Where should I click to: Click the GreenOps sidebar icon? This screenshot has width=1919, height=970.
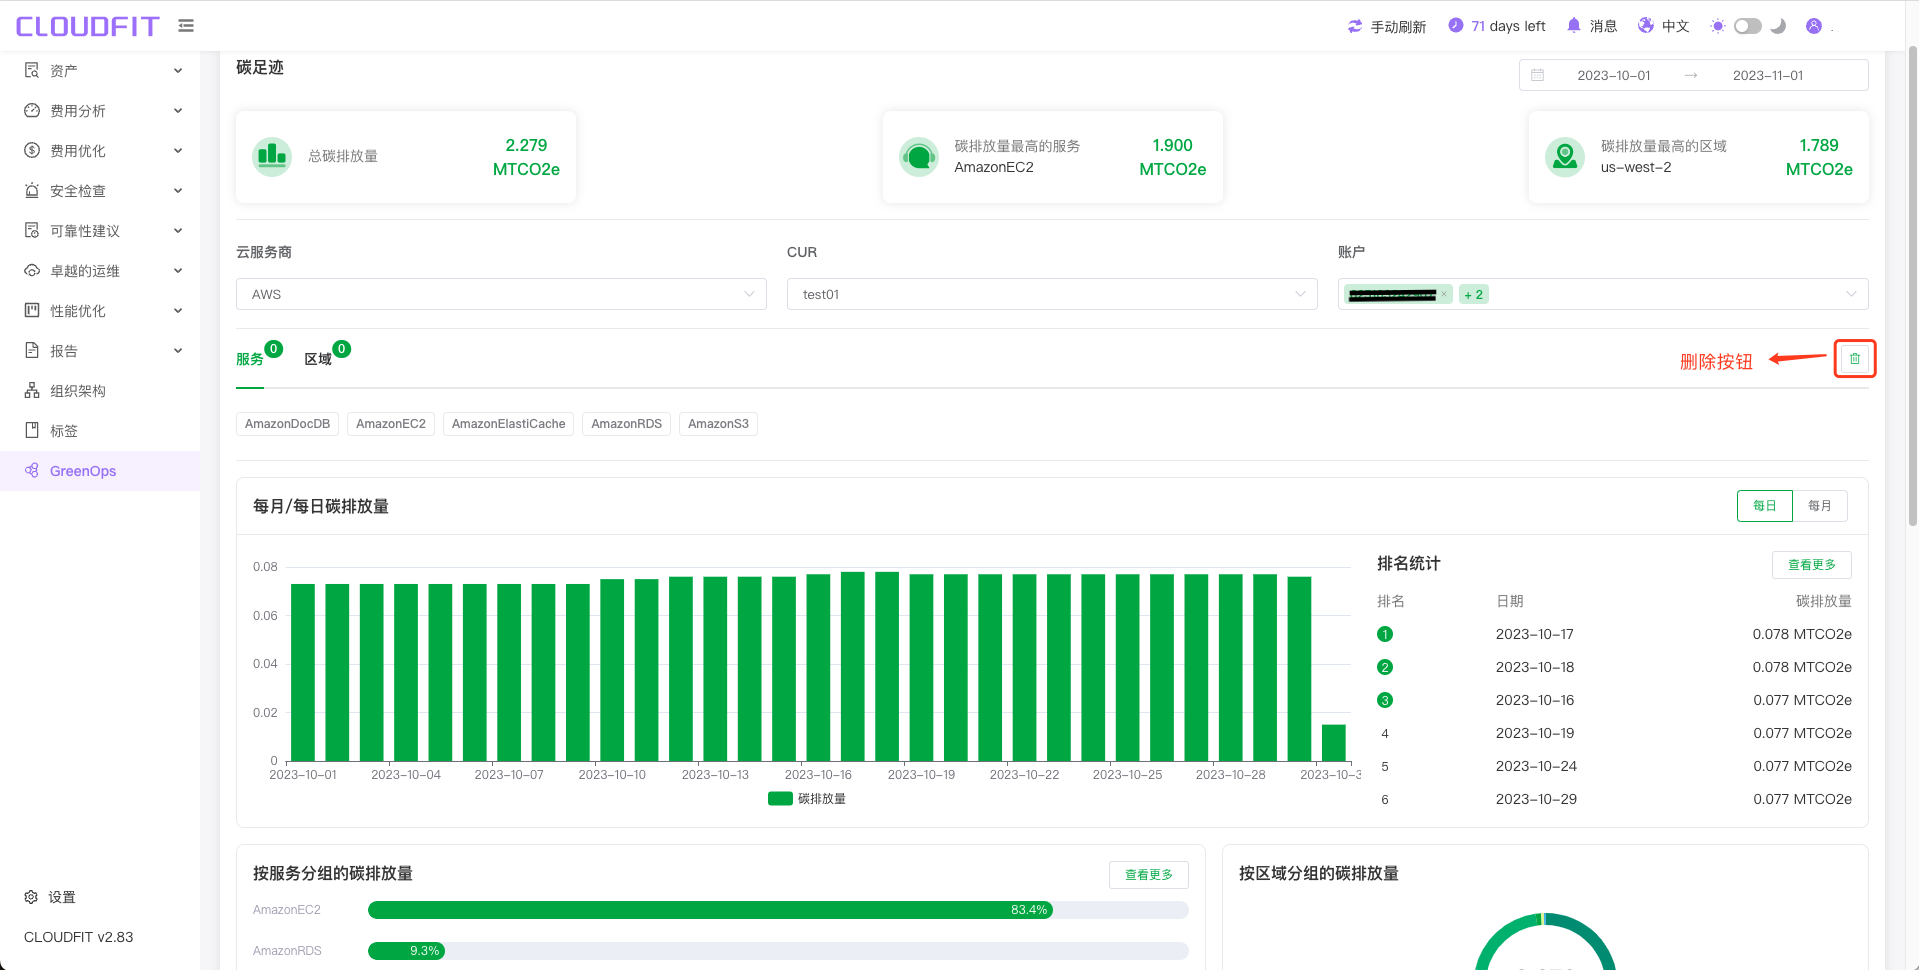click(x=32, y=470)
